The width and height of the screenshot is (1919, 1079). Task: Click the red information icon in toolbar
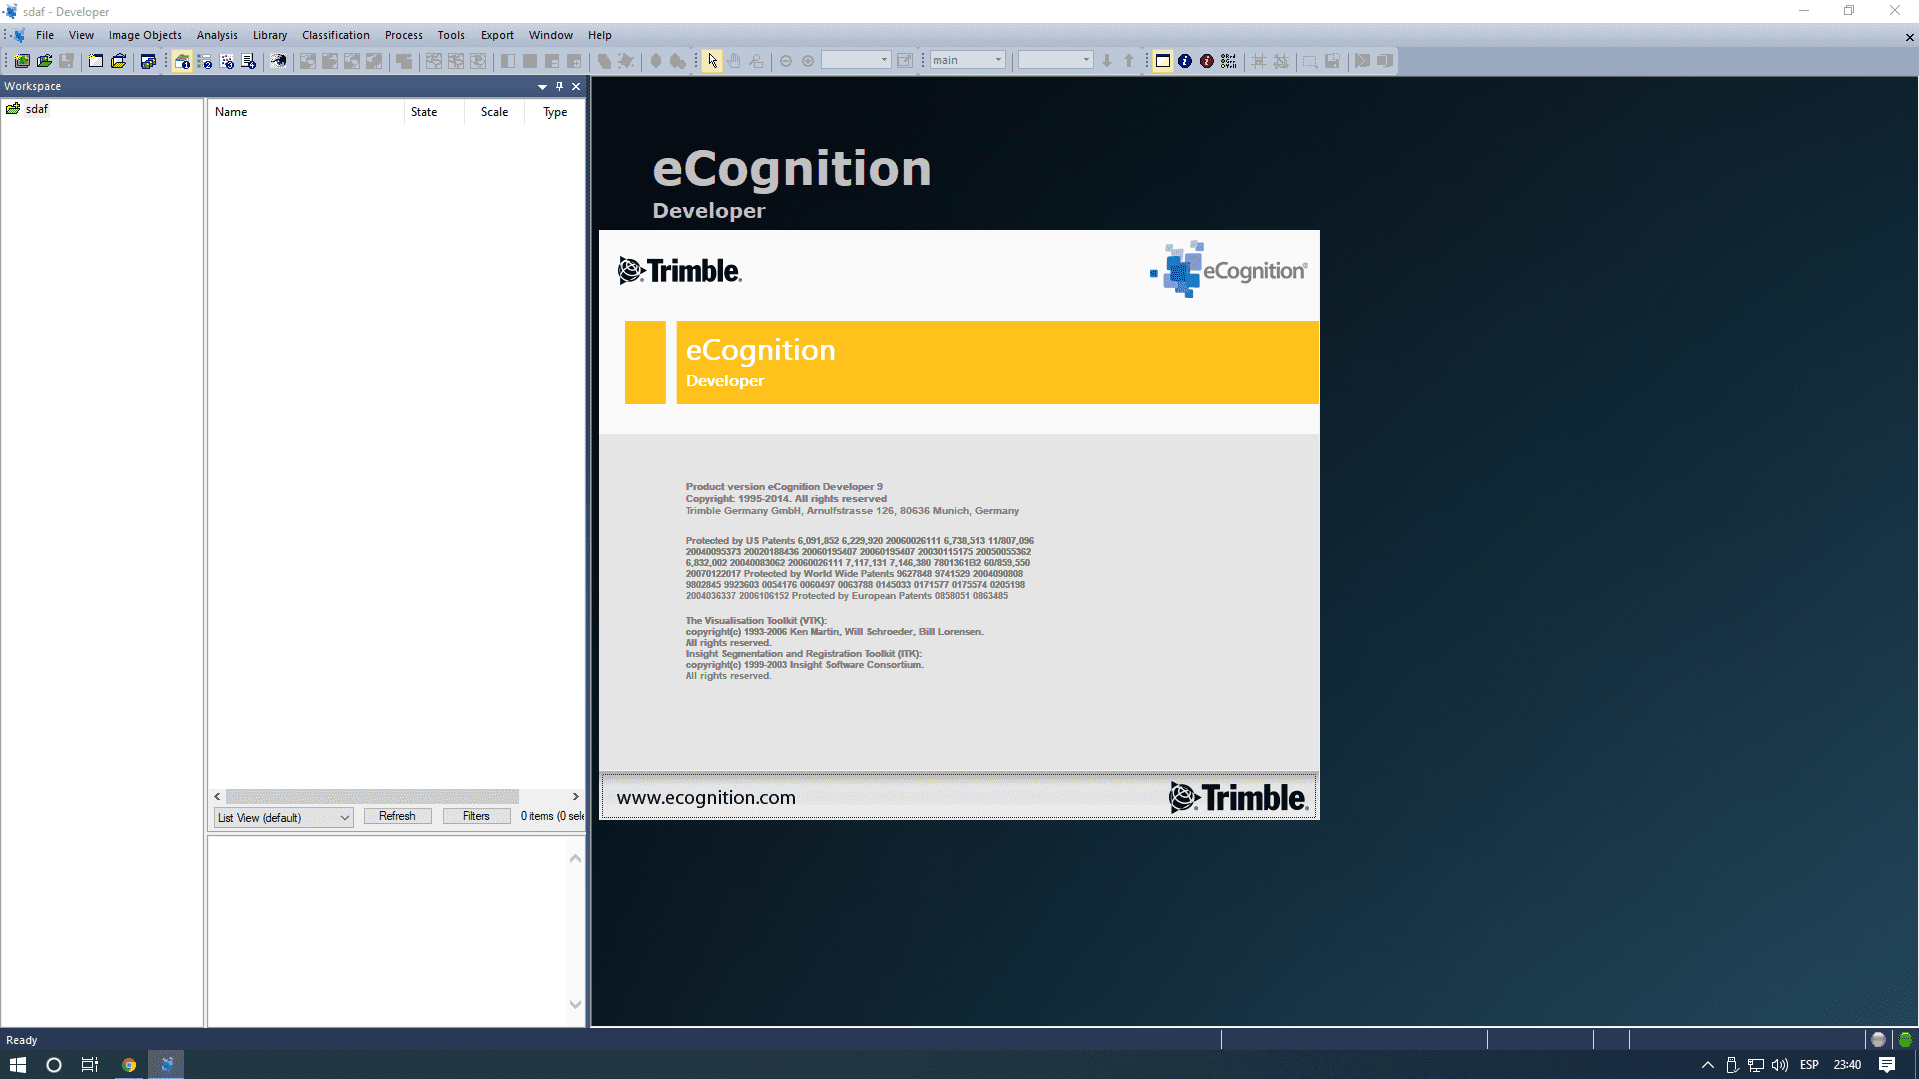click(1207, 61)
